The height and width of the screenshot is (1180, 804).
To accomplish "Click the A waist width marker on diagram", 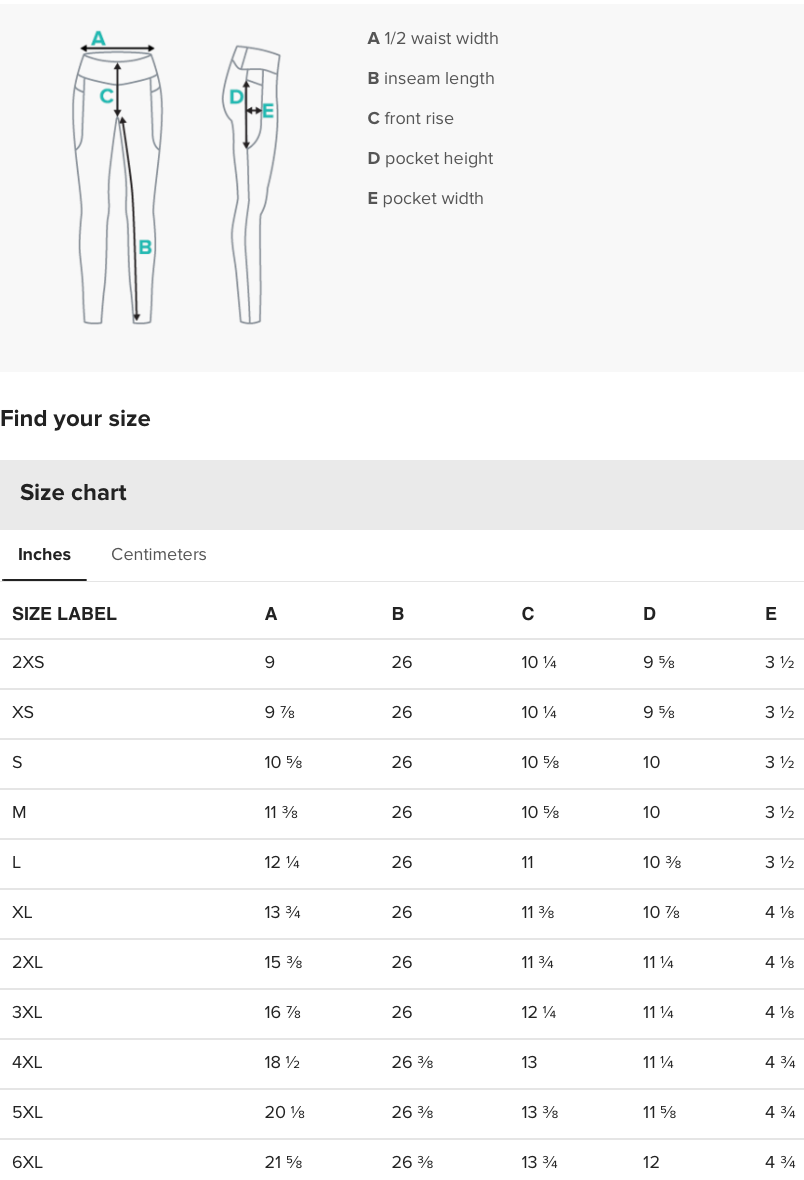I will pos(98,40).
